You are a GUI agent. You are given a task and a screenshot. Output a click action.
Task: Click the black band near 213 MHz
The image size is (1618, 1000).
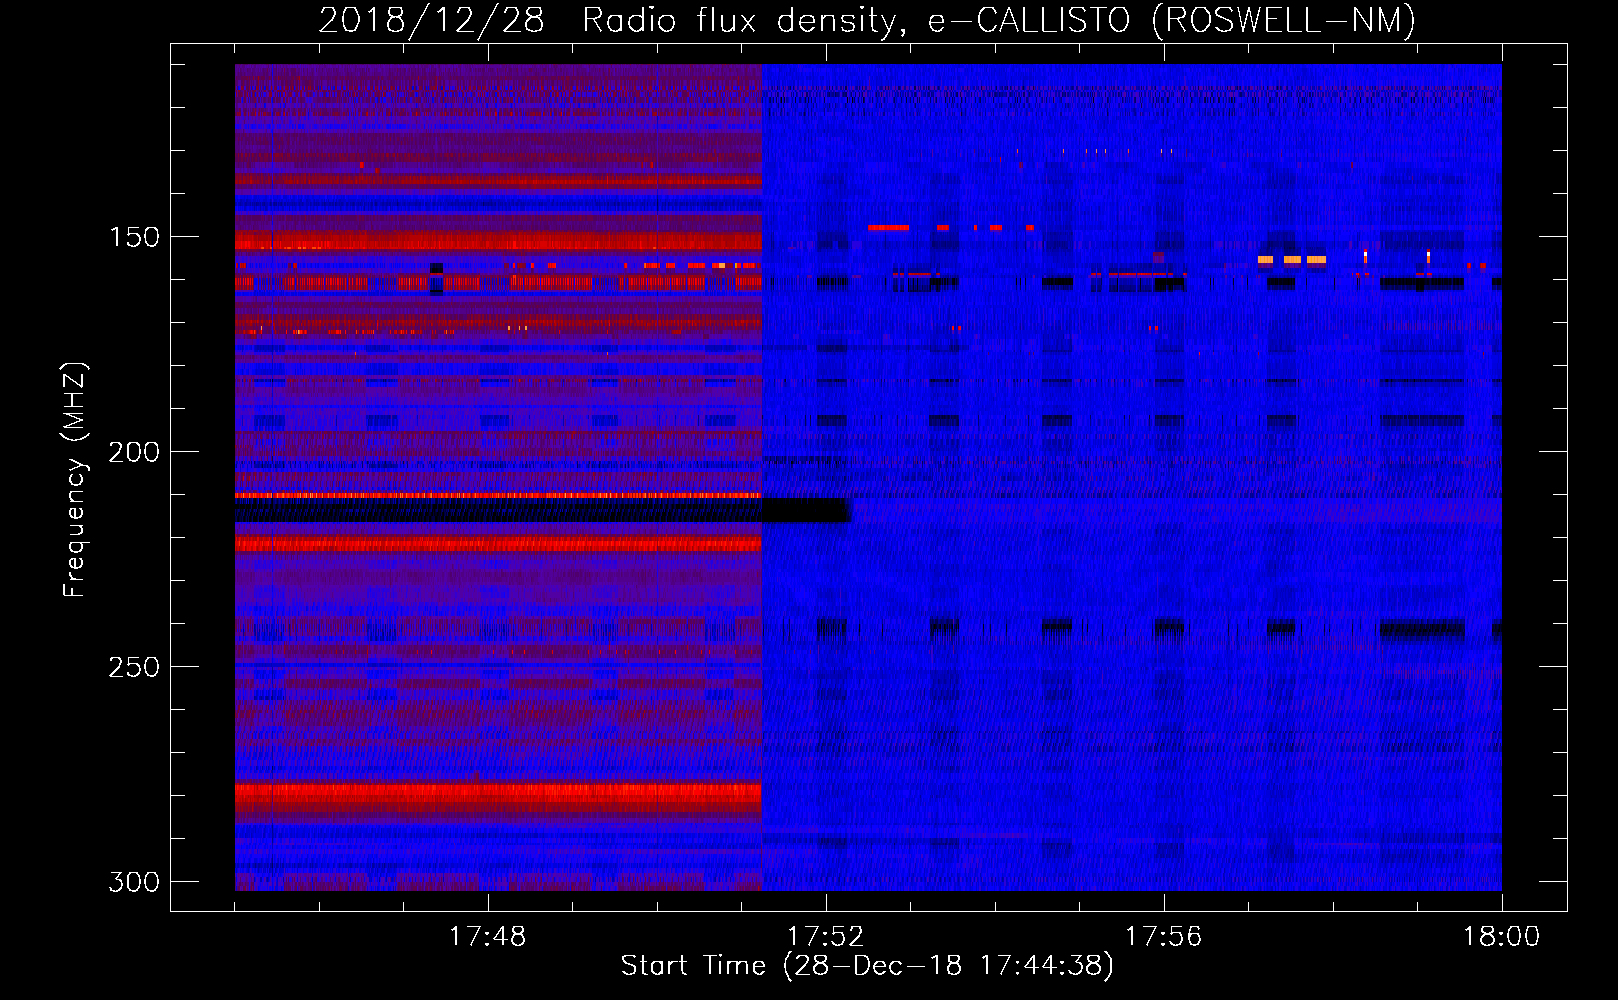tap(543, 510)
